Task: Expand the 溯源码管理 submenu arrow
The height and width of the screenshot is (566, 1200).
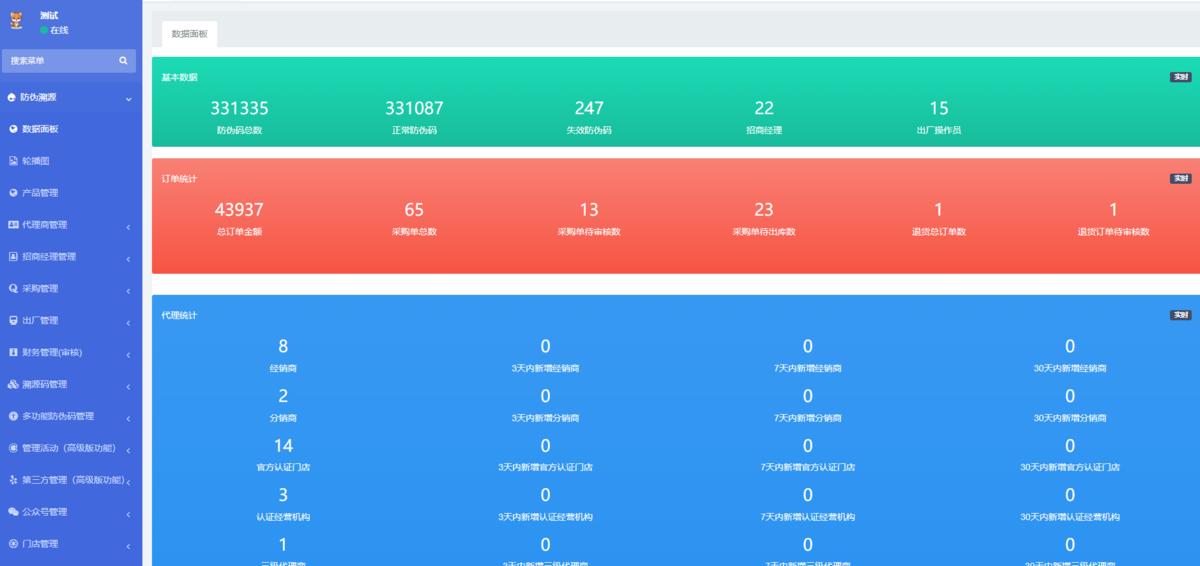Action: (128, 386)
